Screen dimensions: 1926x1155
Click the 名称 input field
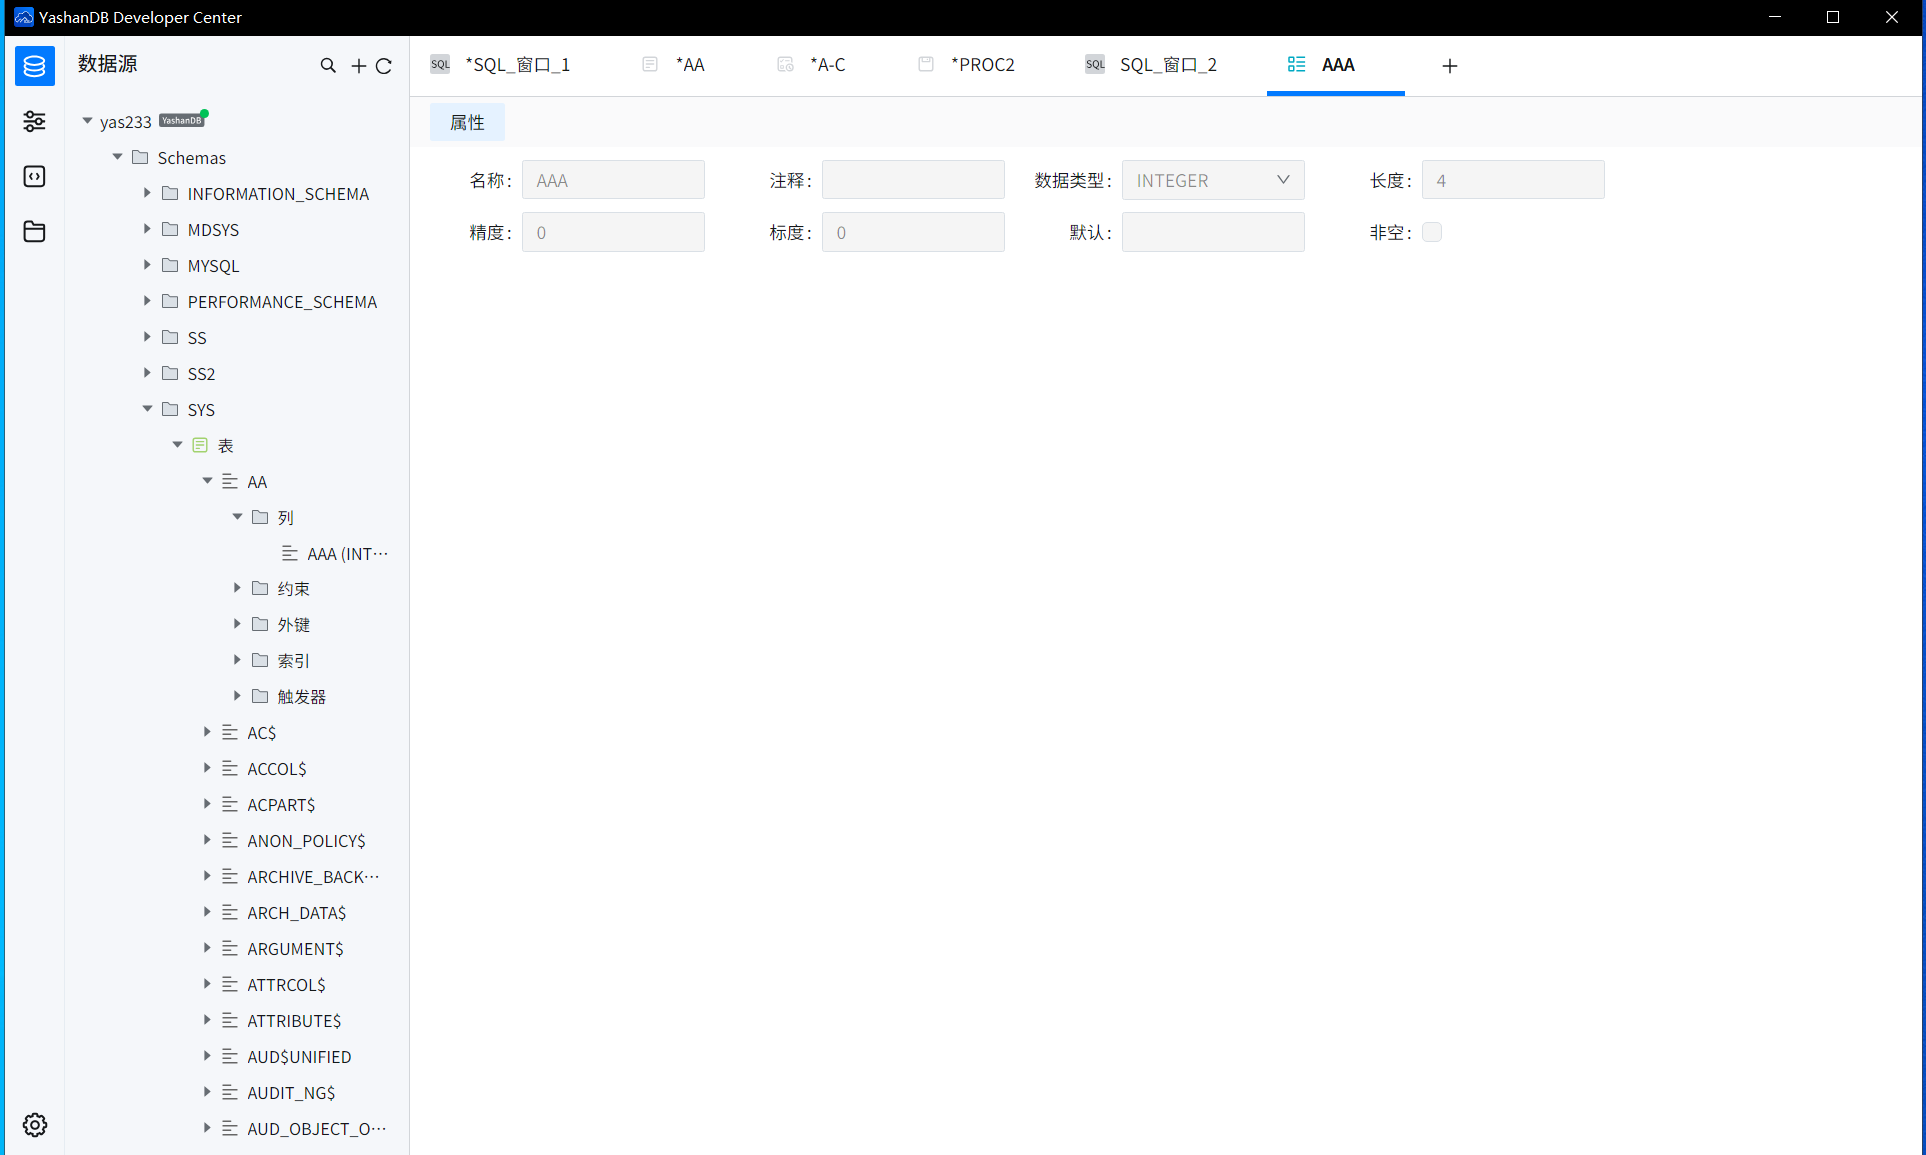point(613,180)
